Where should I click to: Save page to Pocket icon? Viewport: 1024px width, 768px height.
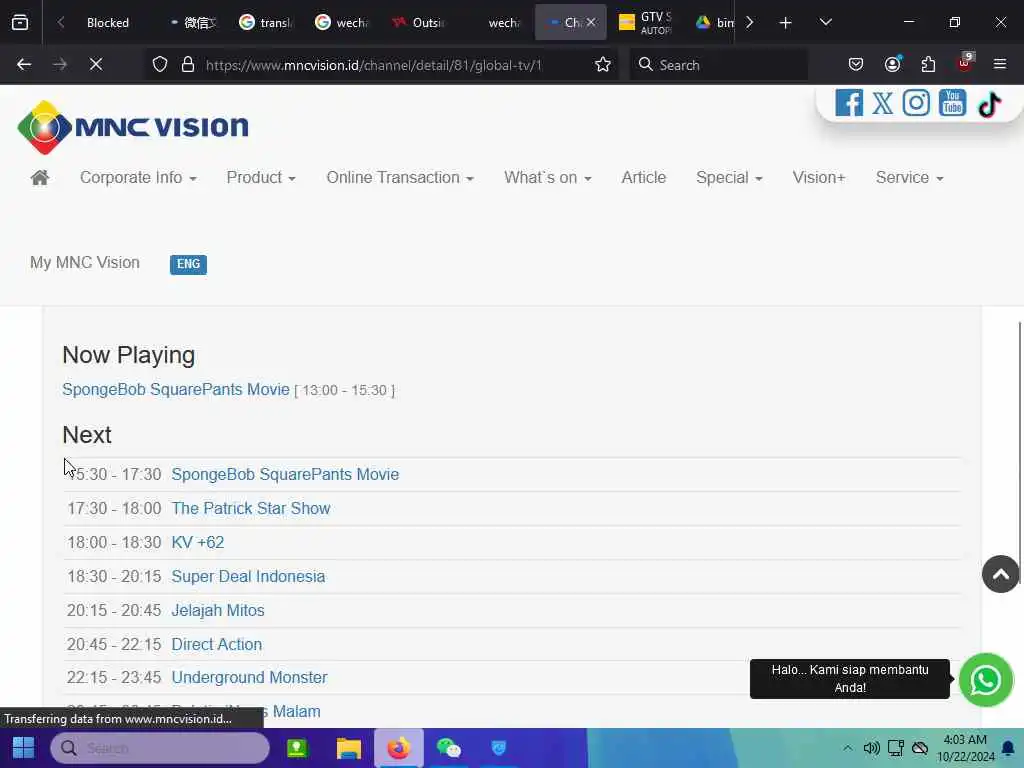click(x=856, y=65)
